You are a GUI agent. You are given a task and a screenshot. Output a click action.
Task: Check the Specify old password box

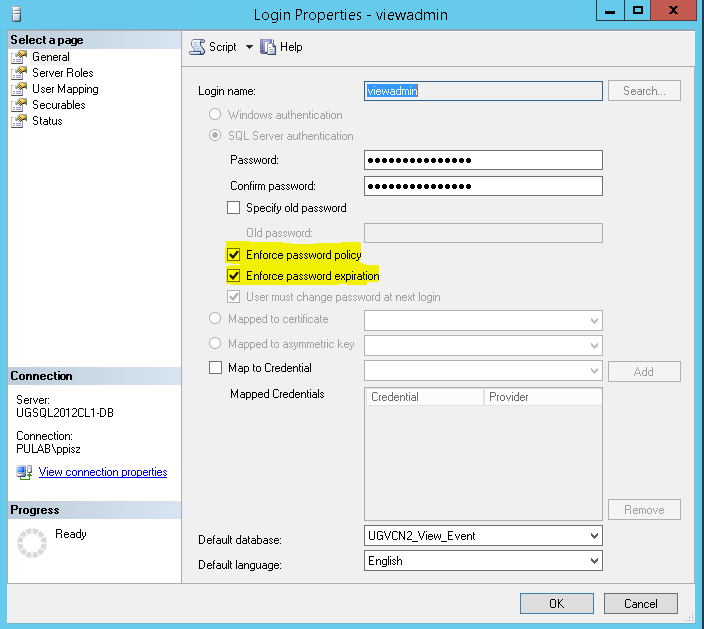point(233,208)
